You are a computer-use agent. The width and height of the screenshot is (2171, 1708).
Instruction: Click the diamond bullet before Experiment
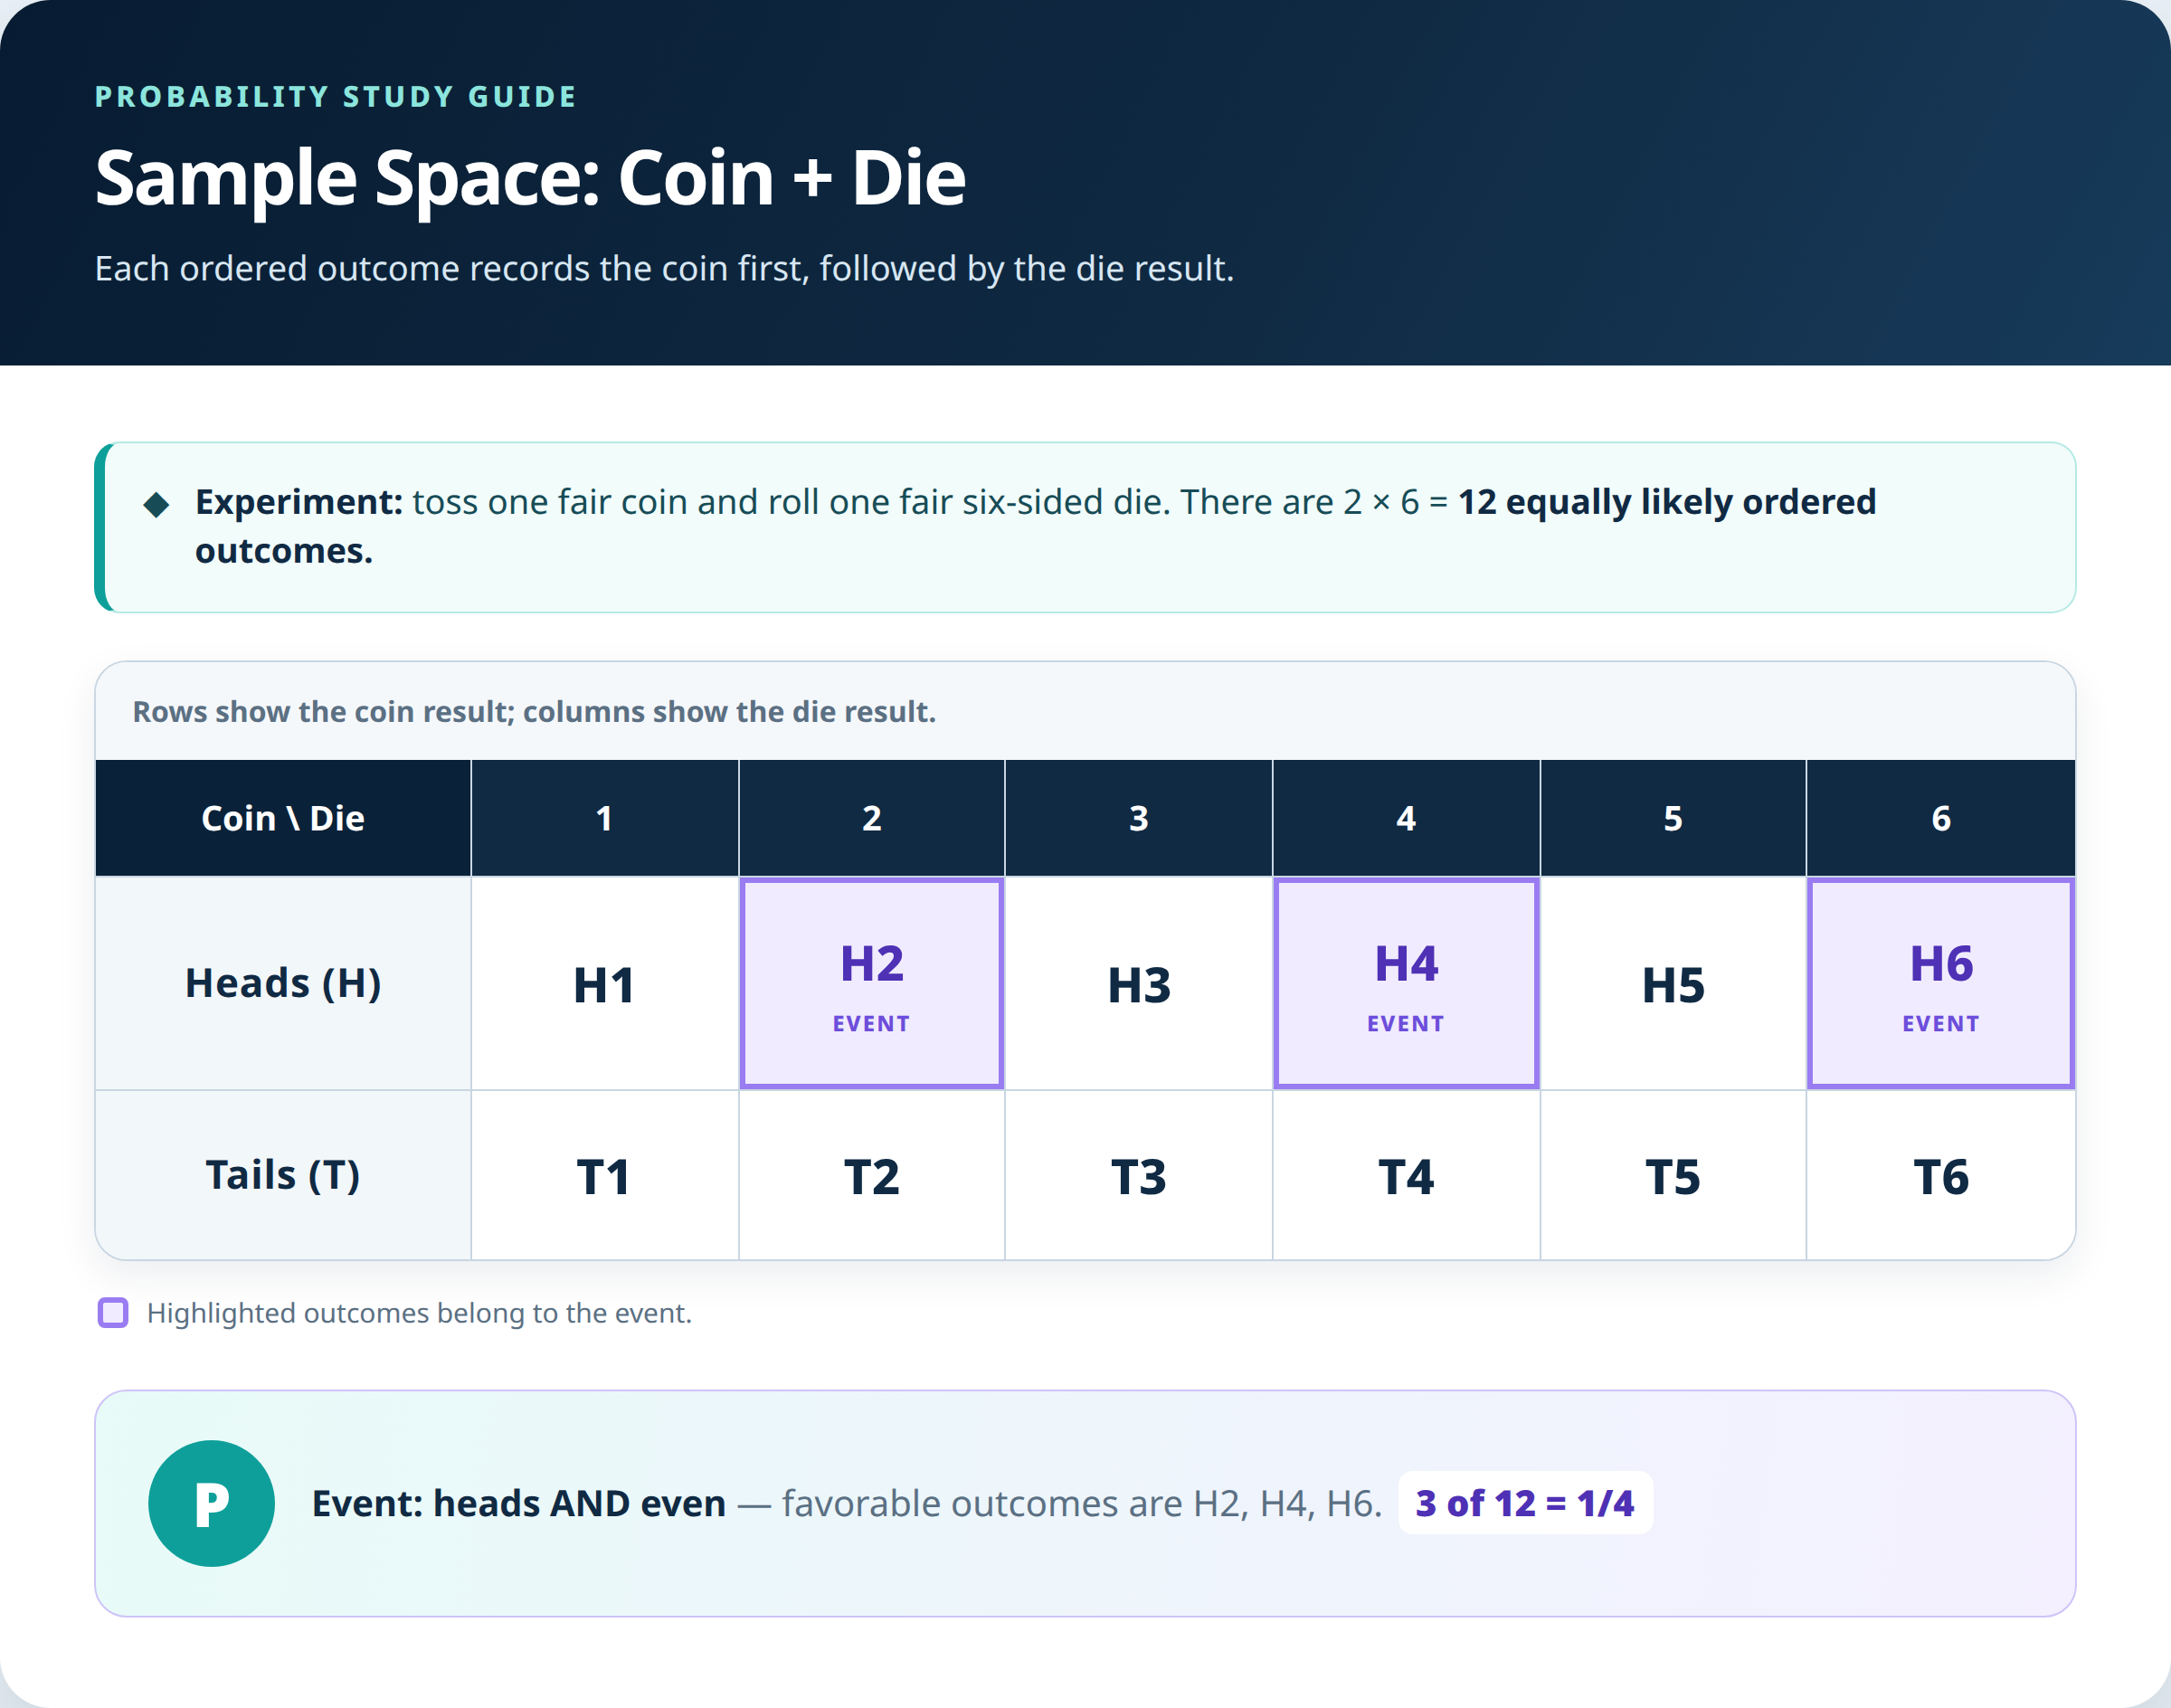point(156,504)
